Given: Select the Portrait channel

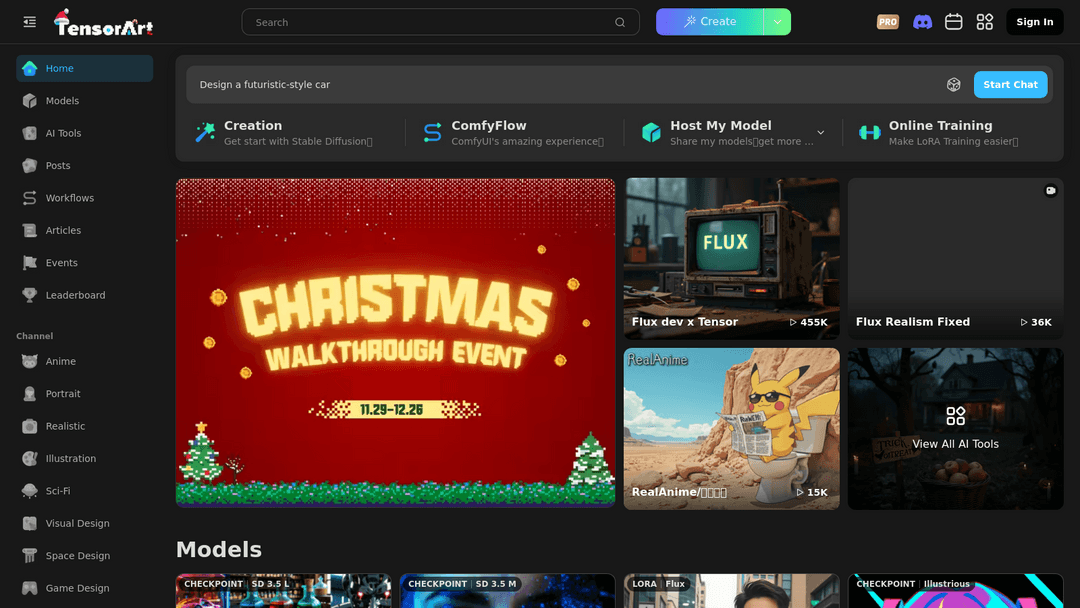Looking at the screenshot, I should 85,394.
